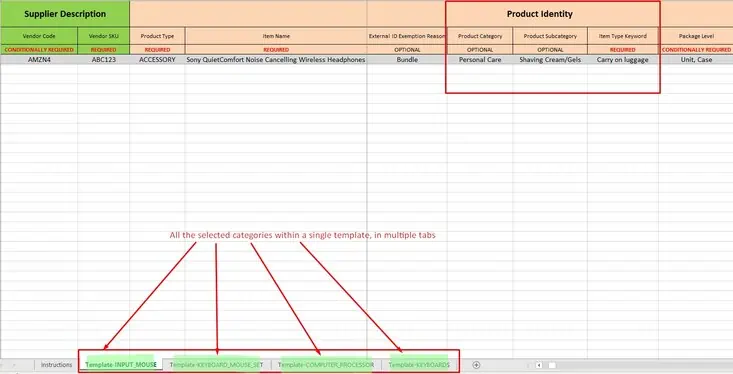The image size is (733, 374).
Task: Select the Shaving Cream/Gels subcategory cell
Action: pyautogui.click(x=550, y=59)
